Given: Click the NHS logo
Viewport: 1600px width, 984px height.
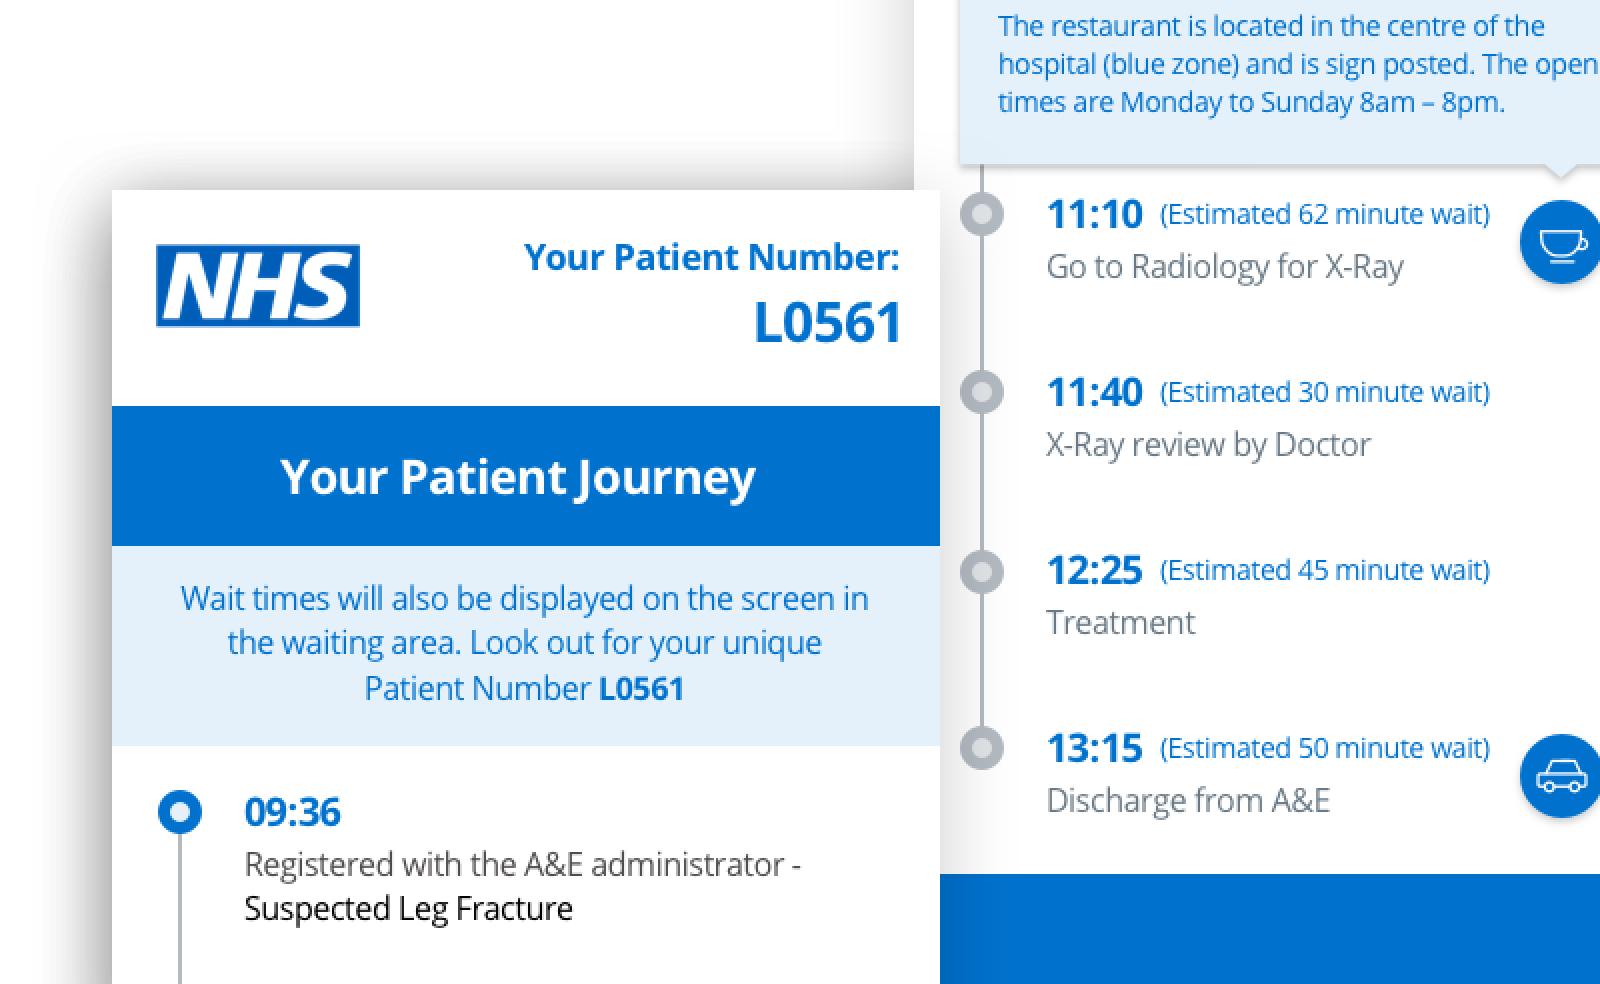Looking at the screenshot, I should tap(258, 286).
